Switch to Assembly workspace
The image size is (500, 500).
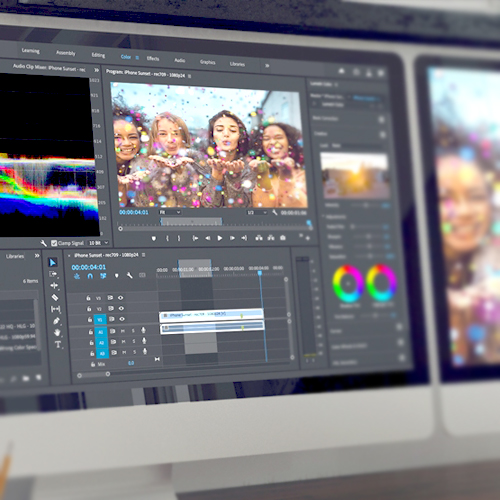pyautogui.click(x=66, y=53)
